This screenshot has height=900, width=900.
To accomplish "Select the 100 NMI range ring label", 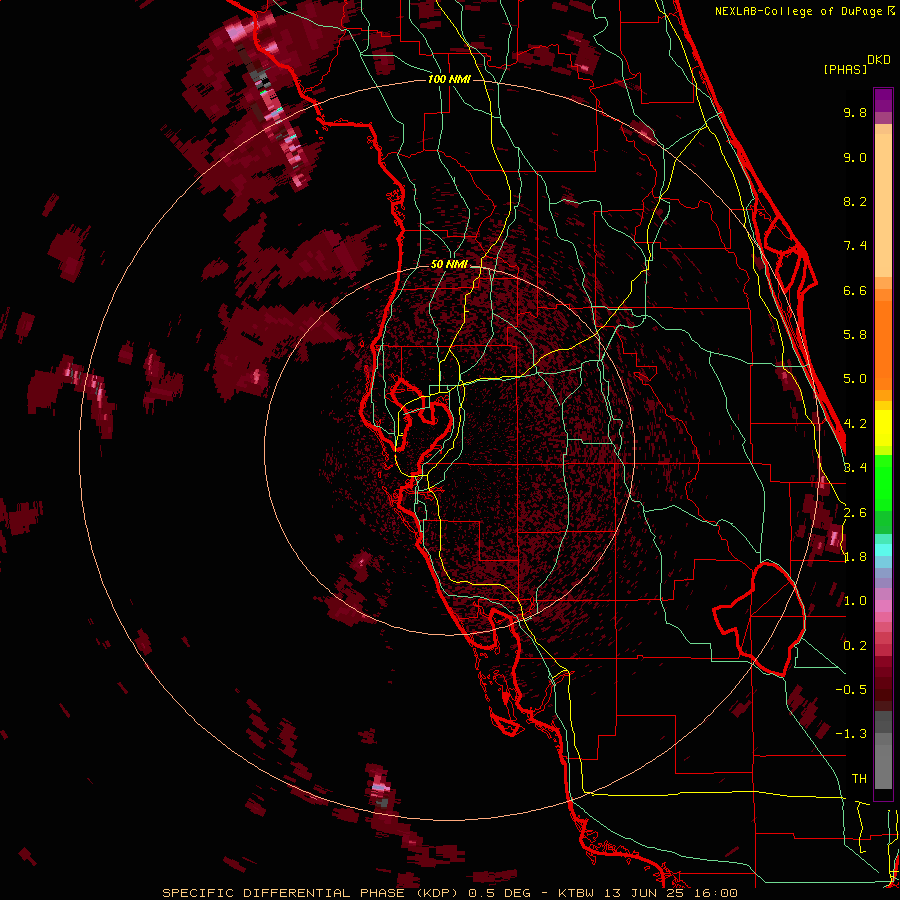I will click(449, 79).
